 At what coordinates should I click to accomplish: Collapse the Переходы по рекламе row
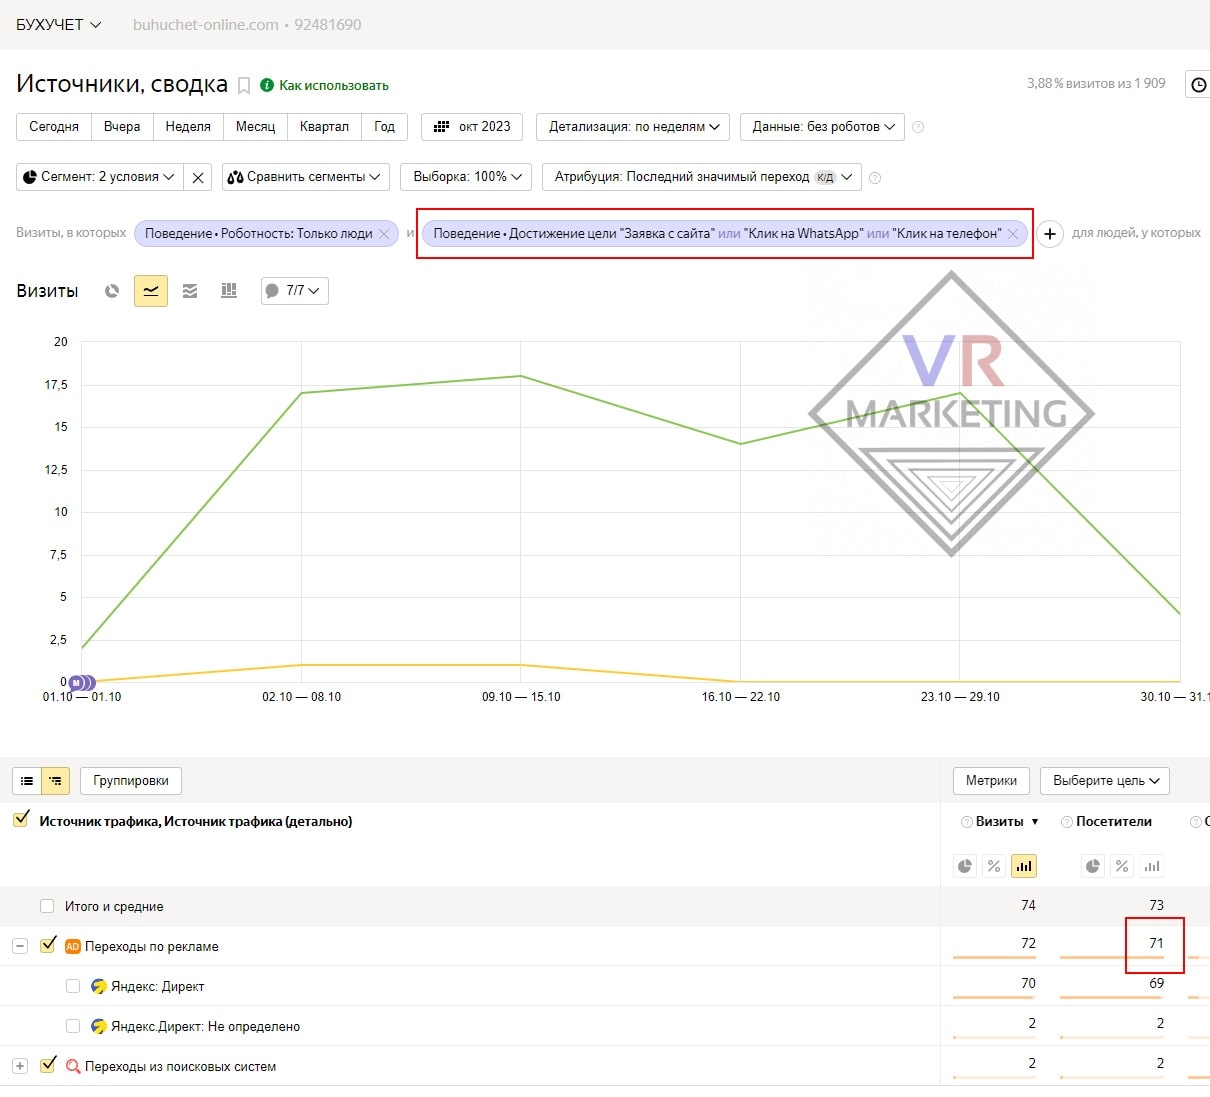(20, 946)
